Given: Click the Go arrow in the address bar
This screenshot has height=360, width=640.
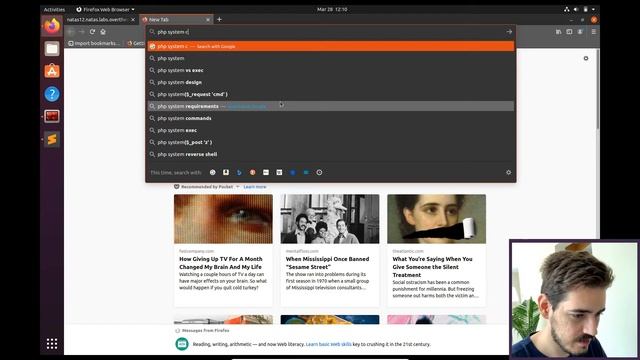Looking at the screenshot, I should pyautogui.click(x=509, y=31).
